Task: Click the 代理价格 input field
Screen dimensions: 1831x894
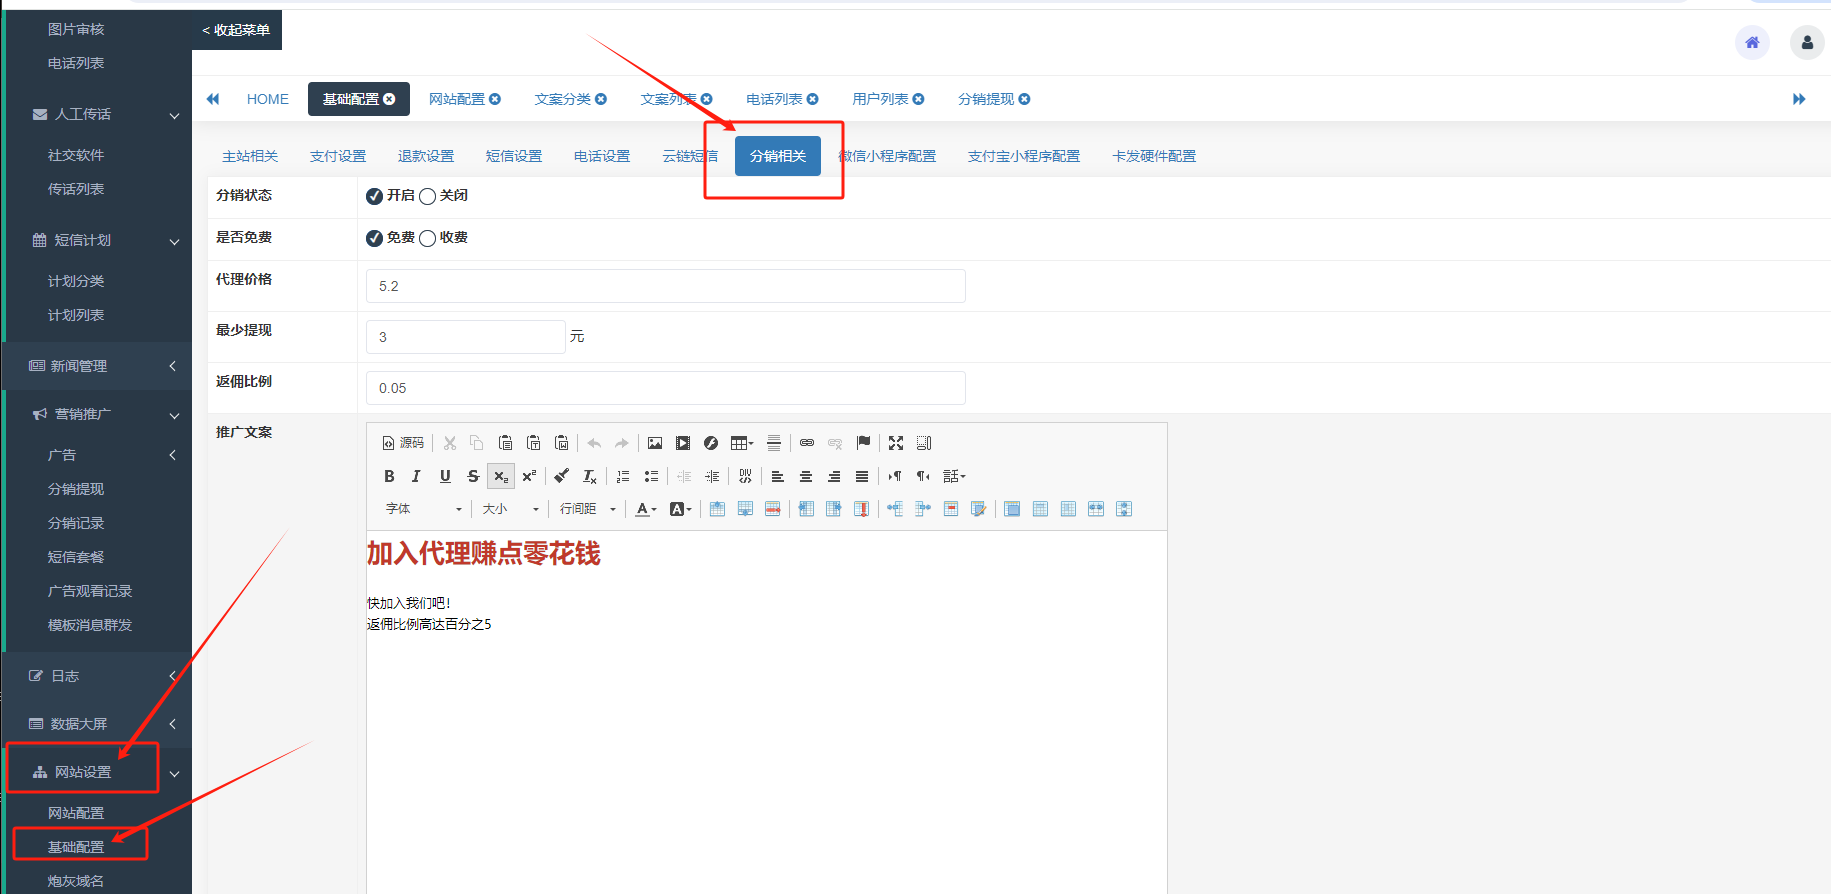Action: [666, 286]
